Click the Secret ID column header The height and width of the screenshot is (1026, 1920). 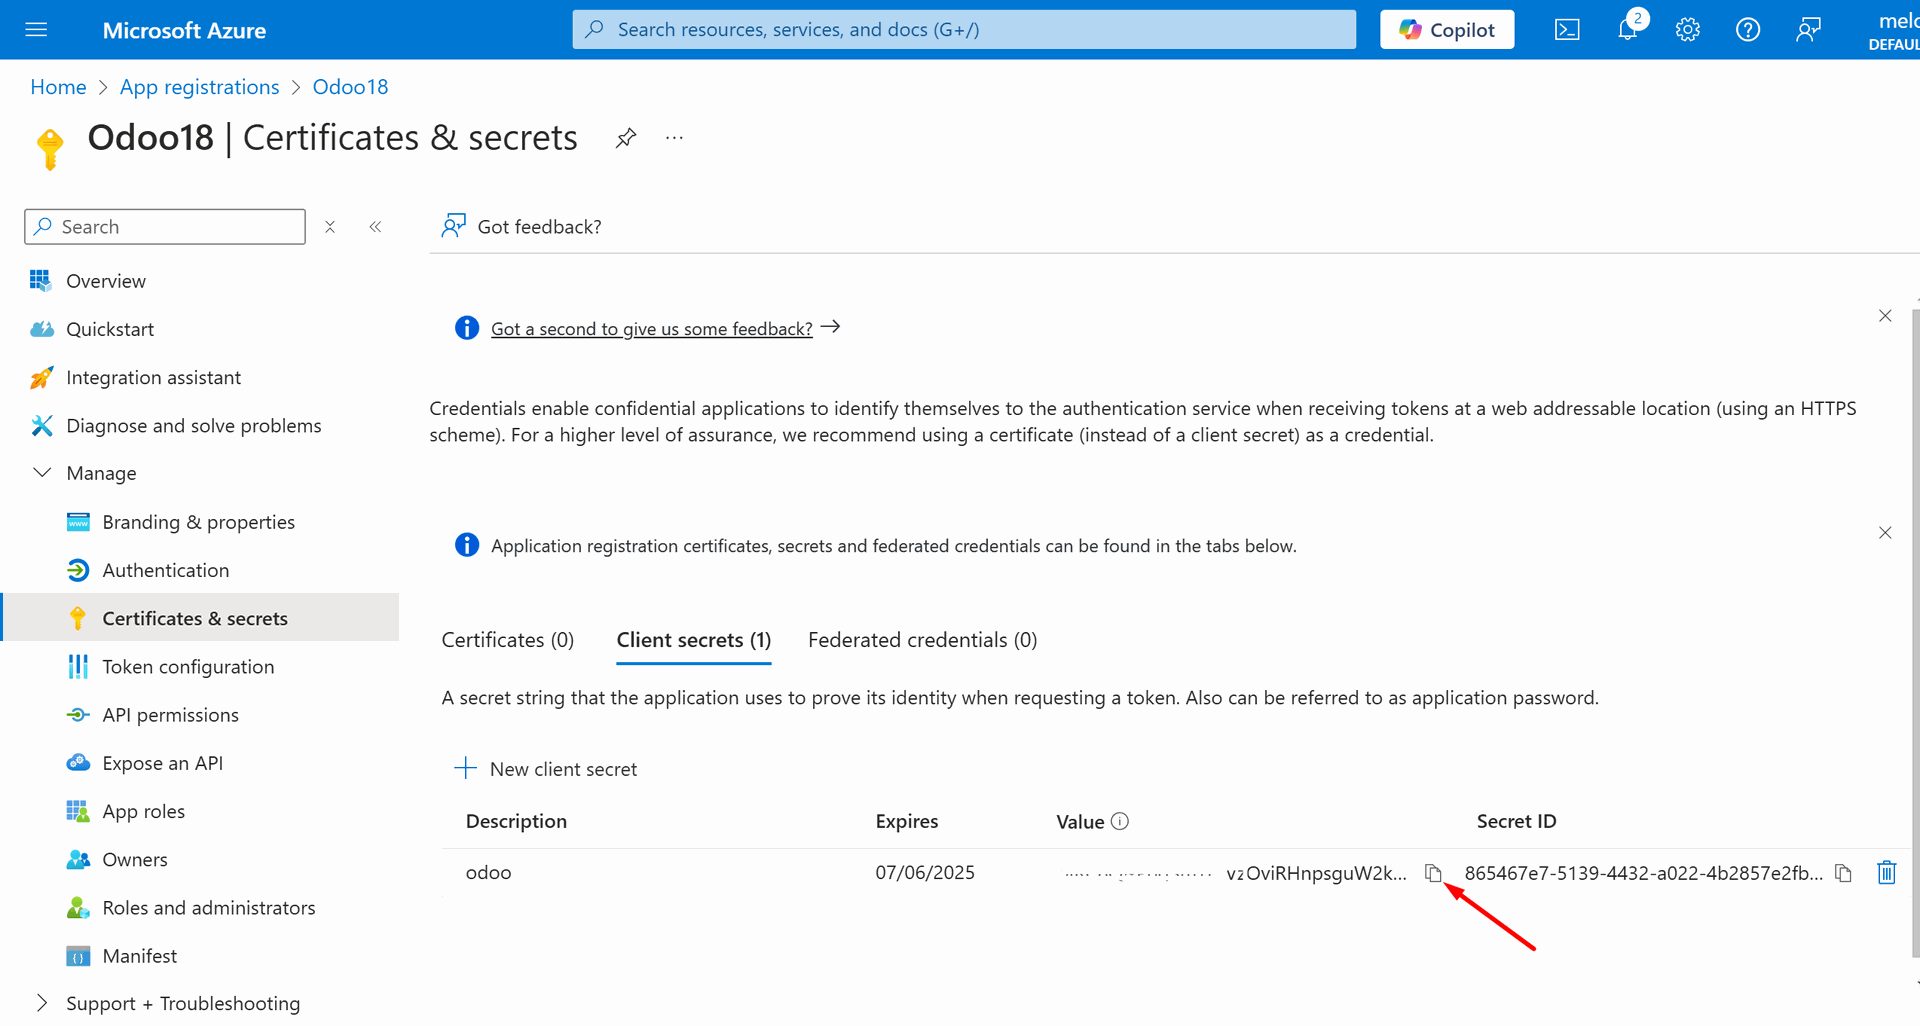[1516, 821]
